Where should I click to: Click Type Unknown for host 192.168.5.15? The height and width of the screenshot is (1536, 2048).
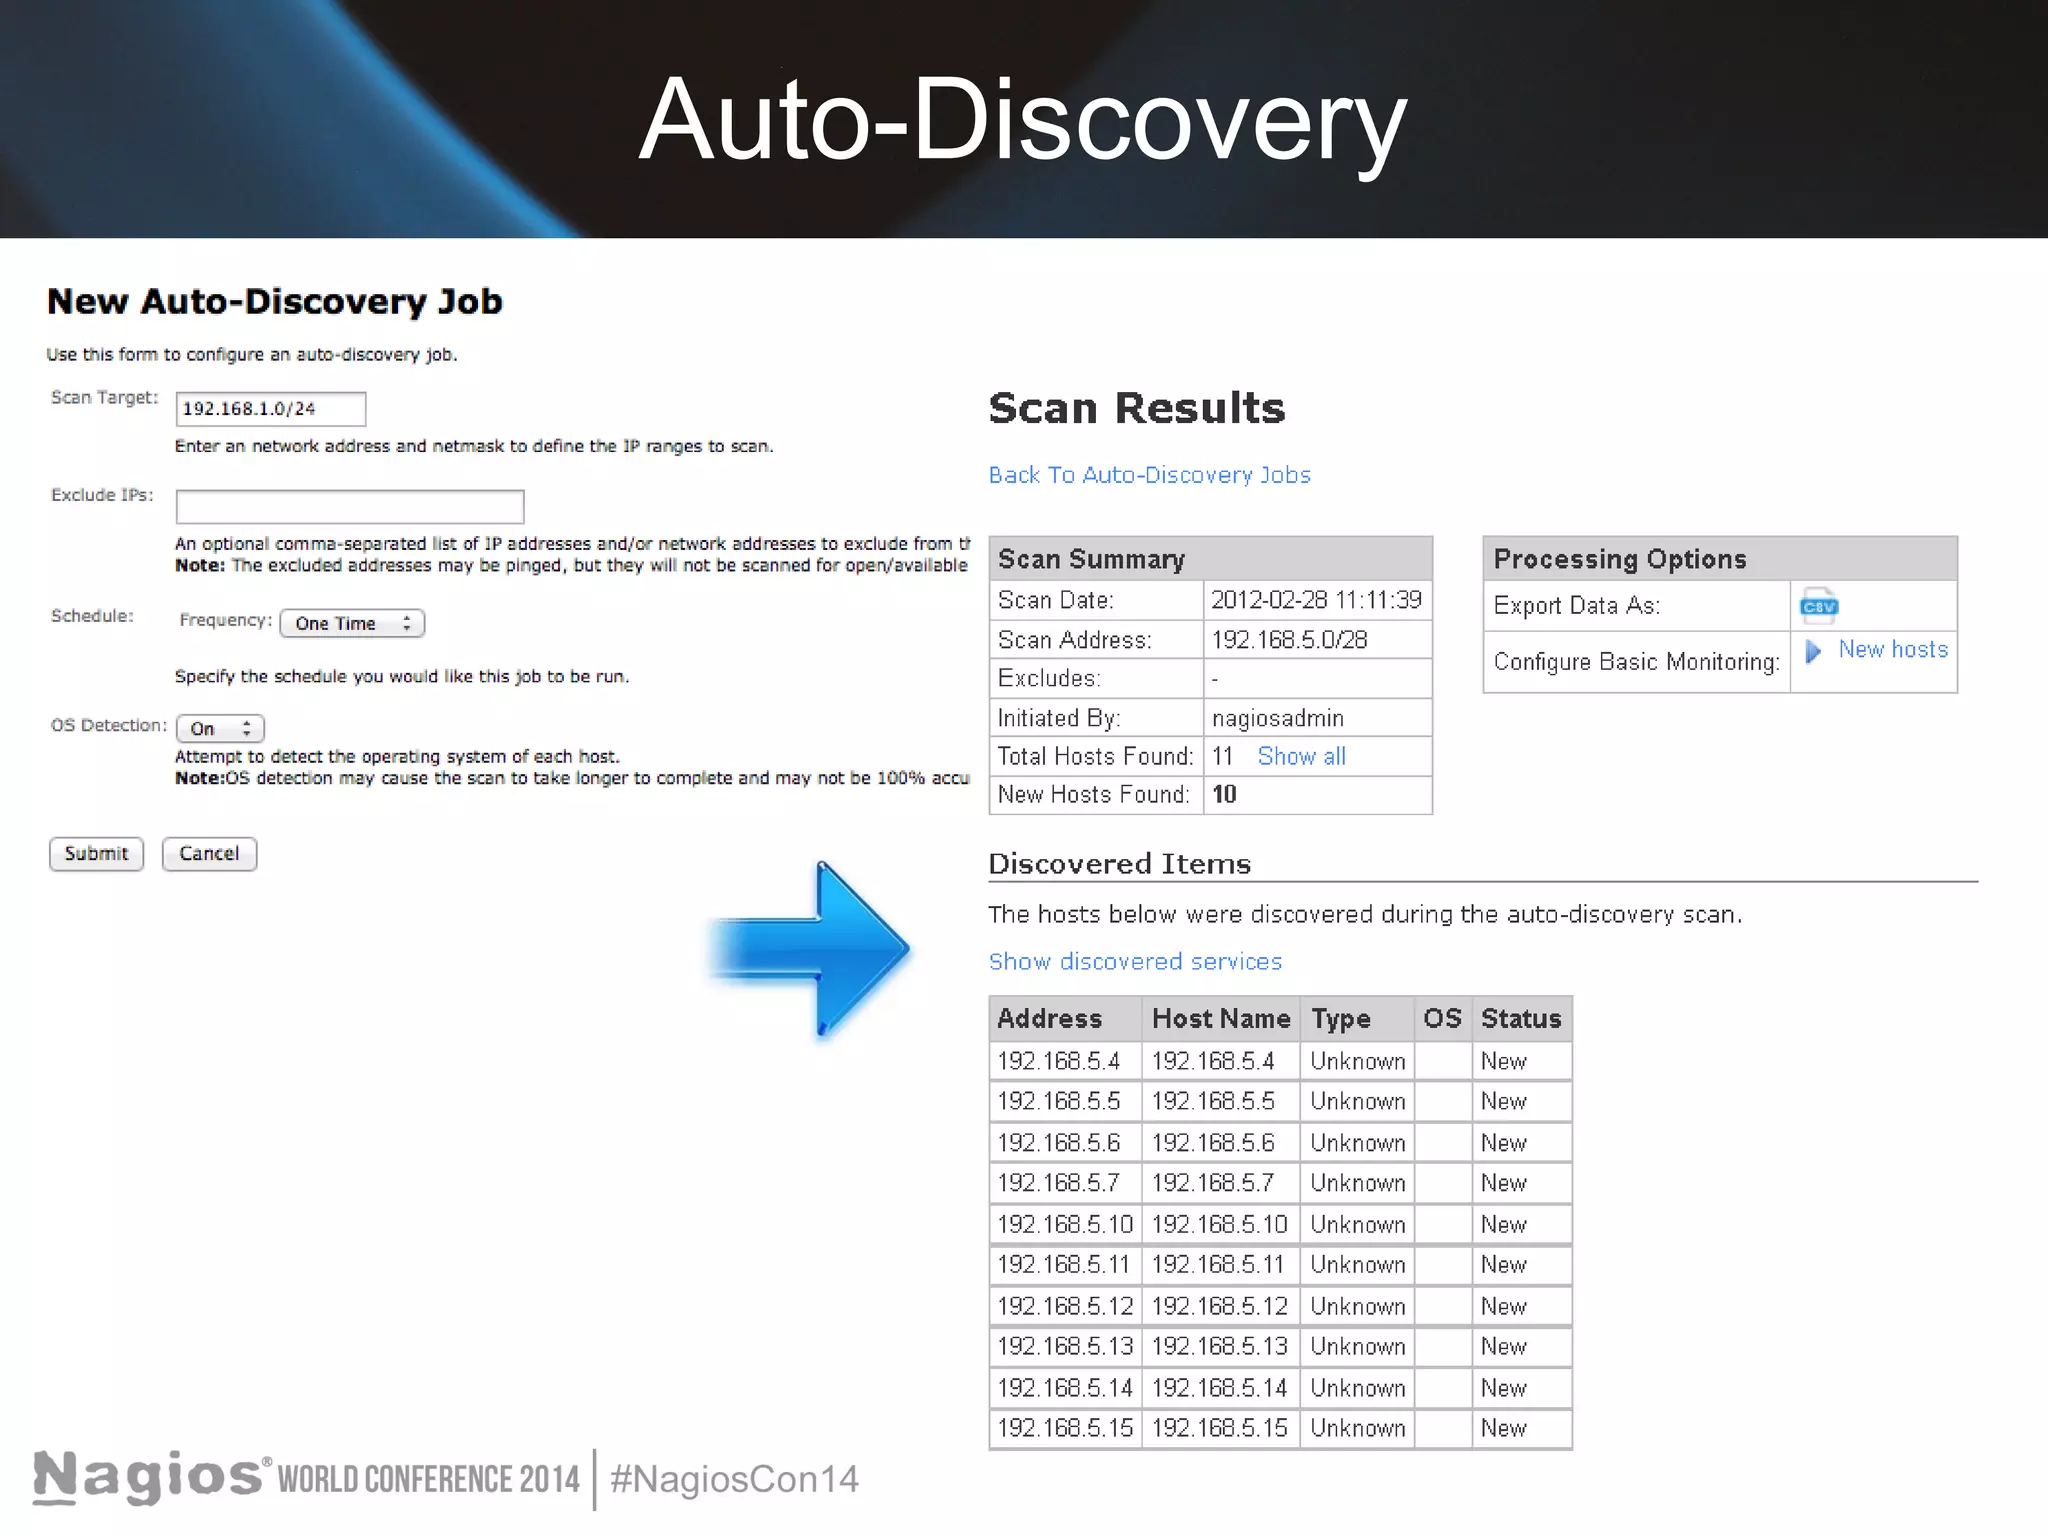(x=1358, y=1428)
